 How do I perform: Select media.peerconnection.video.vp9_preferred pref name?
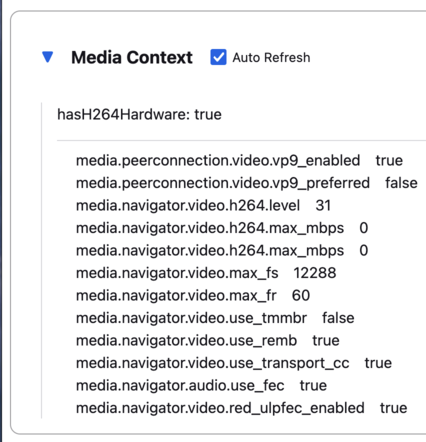[223, 183]
